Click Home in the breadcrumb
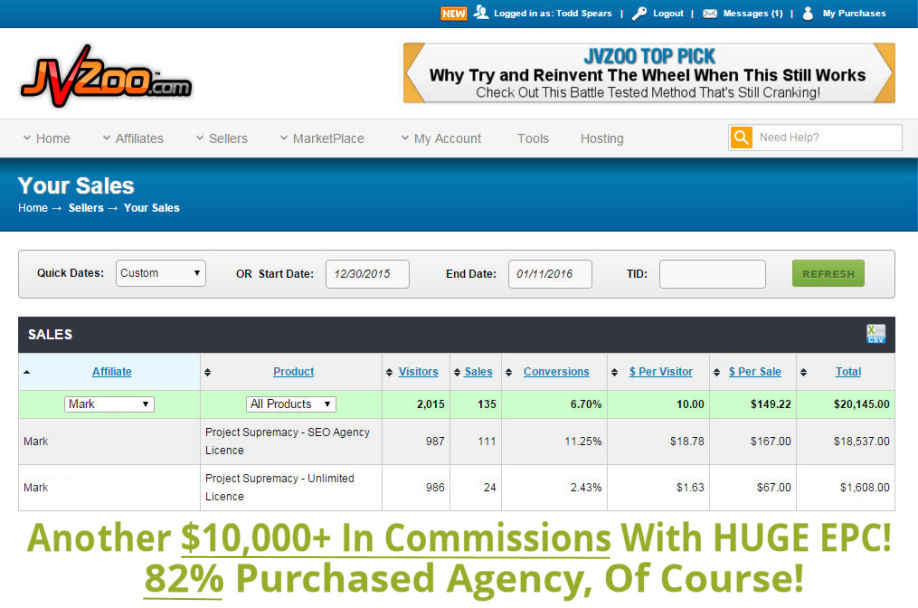Screen dimensions: 918x608 tap(33, 208)
